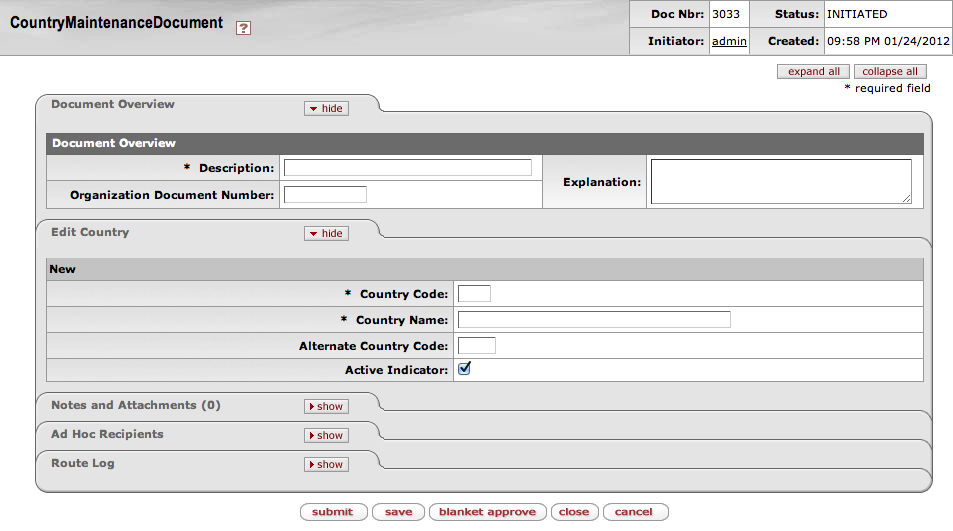Cancel the document
The image size is (953, 531).
click(x=634, y=512)
